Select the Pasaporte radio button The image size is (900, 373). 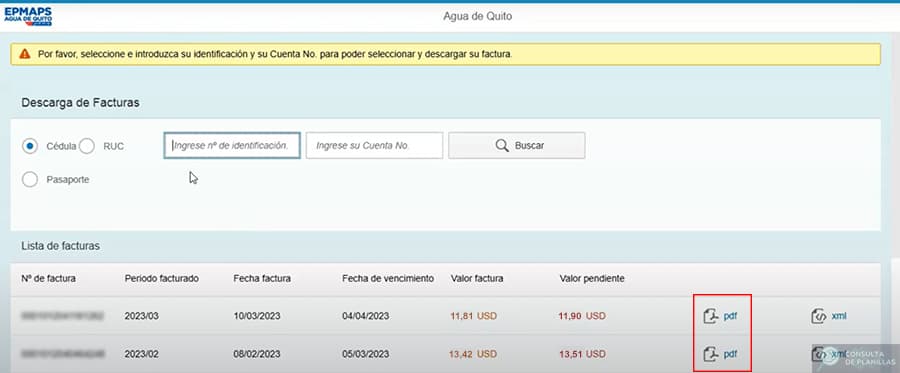(30, 180)
